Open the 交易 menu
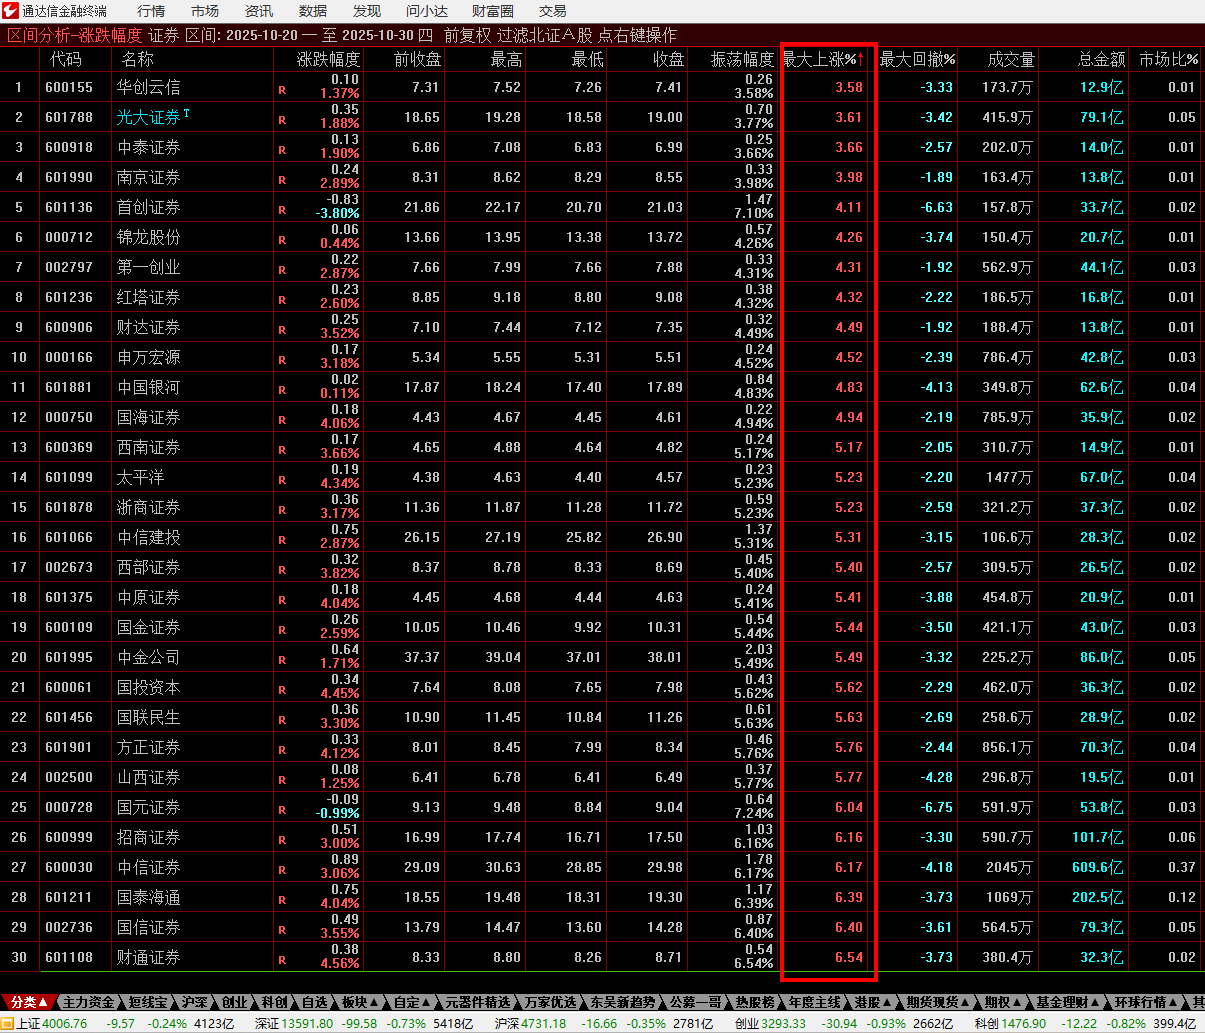1205x1033 pixels. pos(553,11)
